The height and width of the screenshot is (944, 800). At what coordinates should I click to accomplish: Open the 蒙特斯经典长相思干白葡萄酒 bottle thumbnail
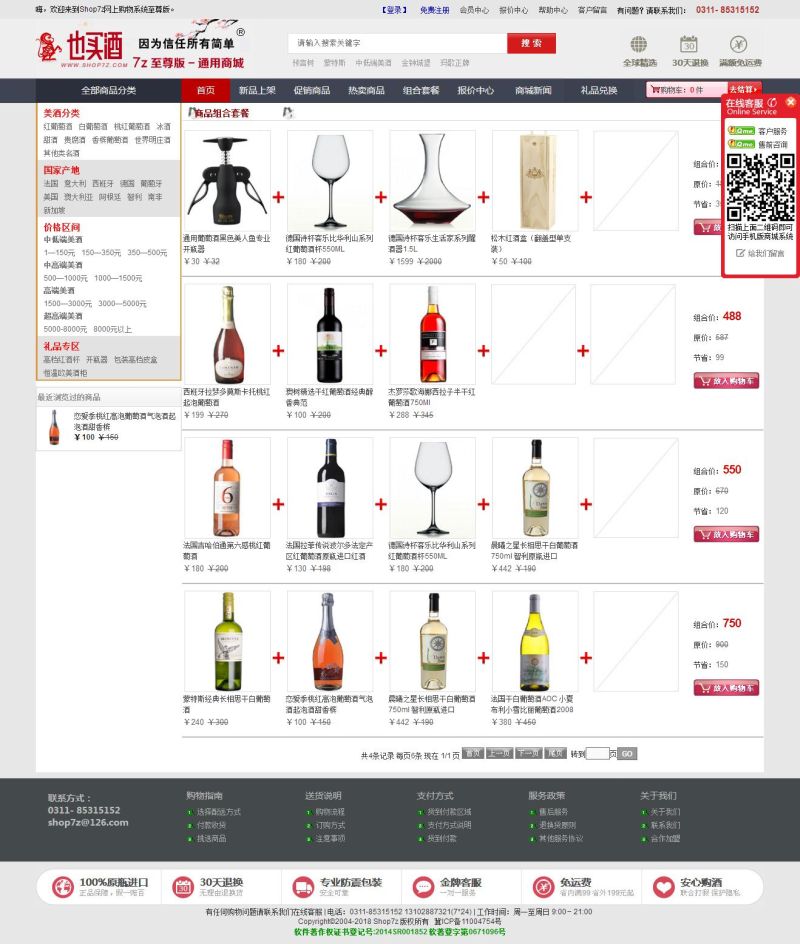pyautogui.click(x=227, y=641)
